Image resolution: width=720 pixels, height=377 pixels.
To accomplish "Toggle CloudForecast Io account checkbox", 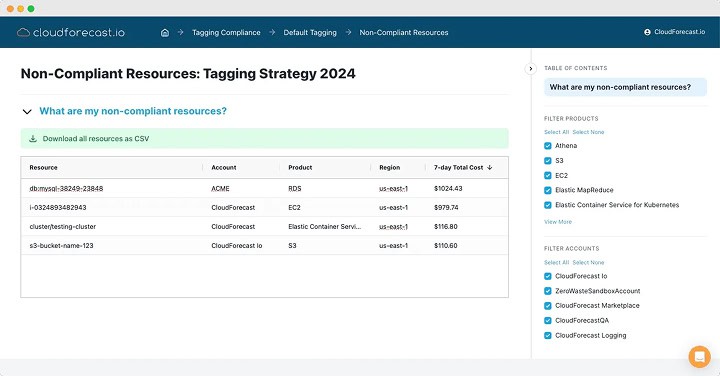I will pos(547,276).
